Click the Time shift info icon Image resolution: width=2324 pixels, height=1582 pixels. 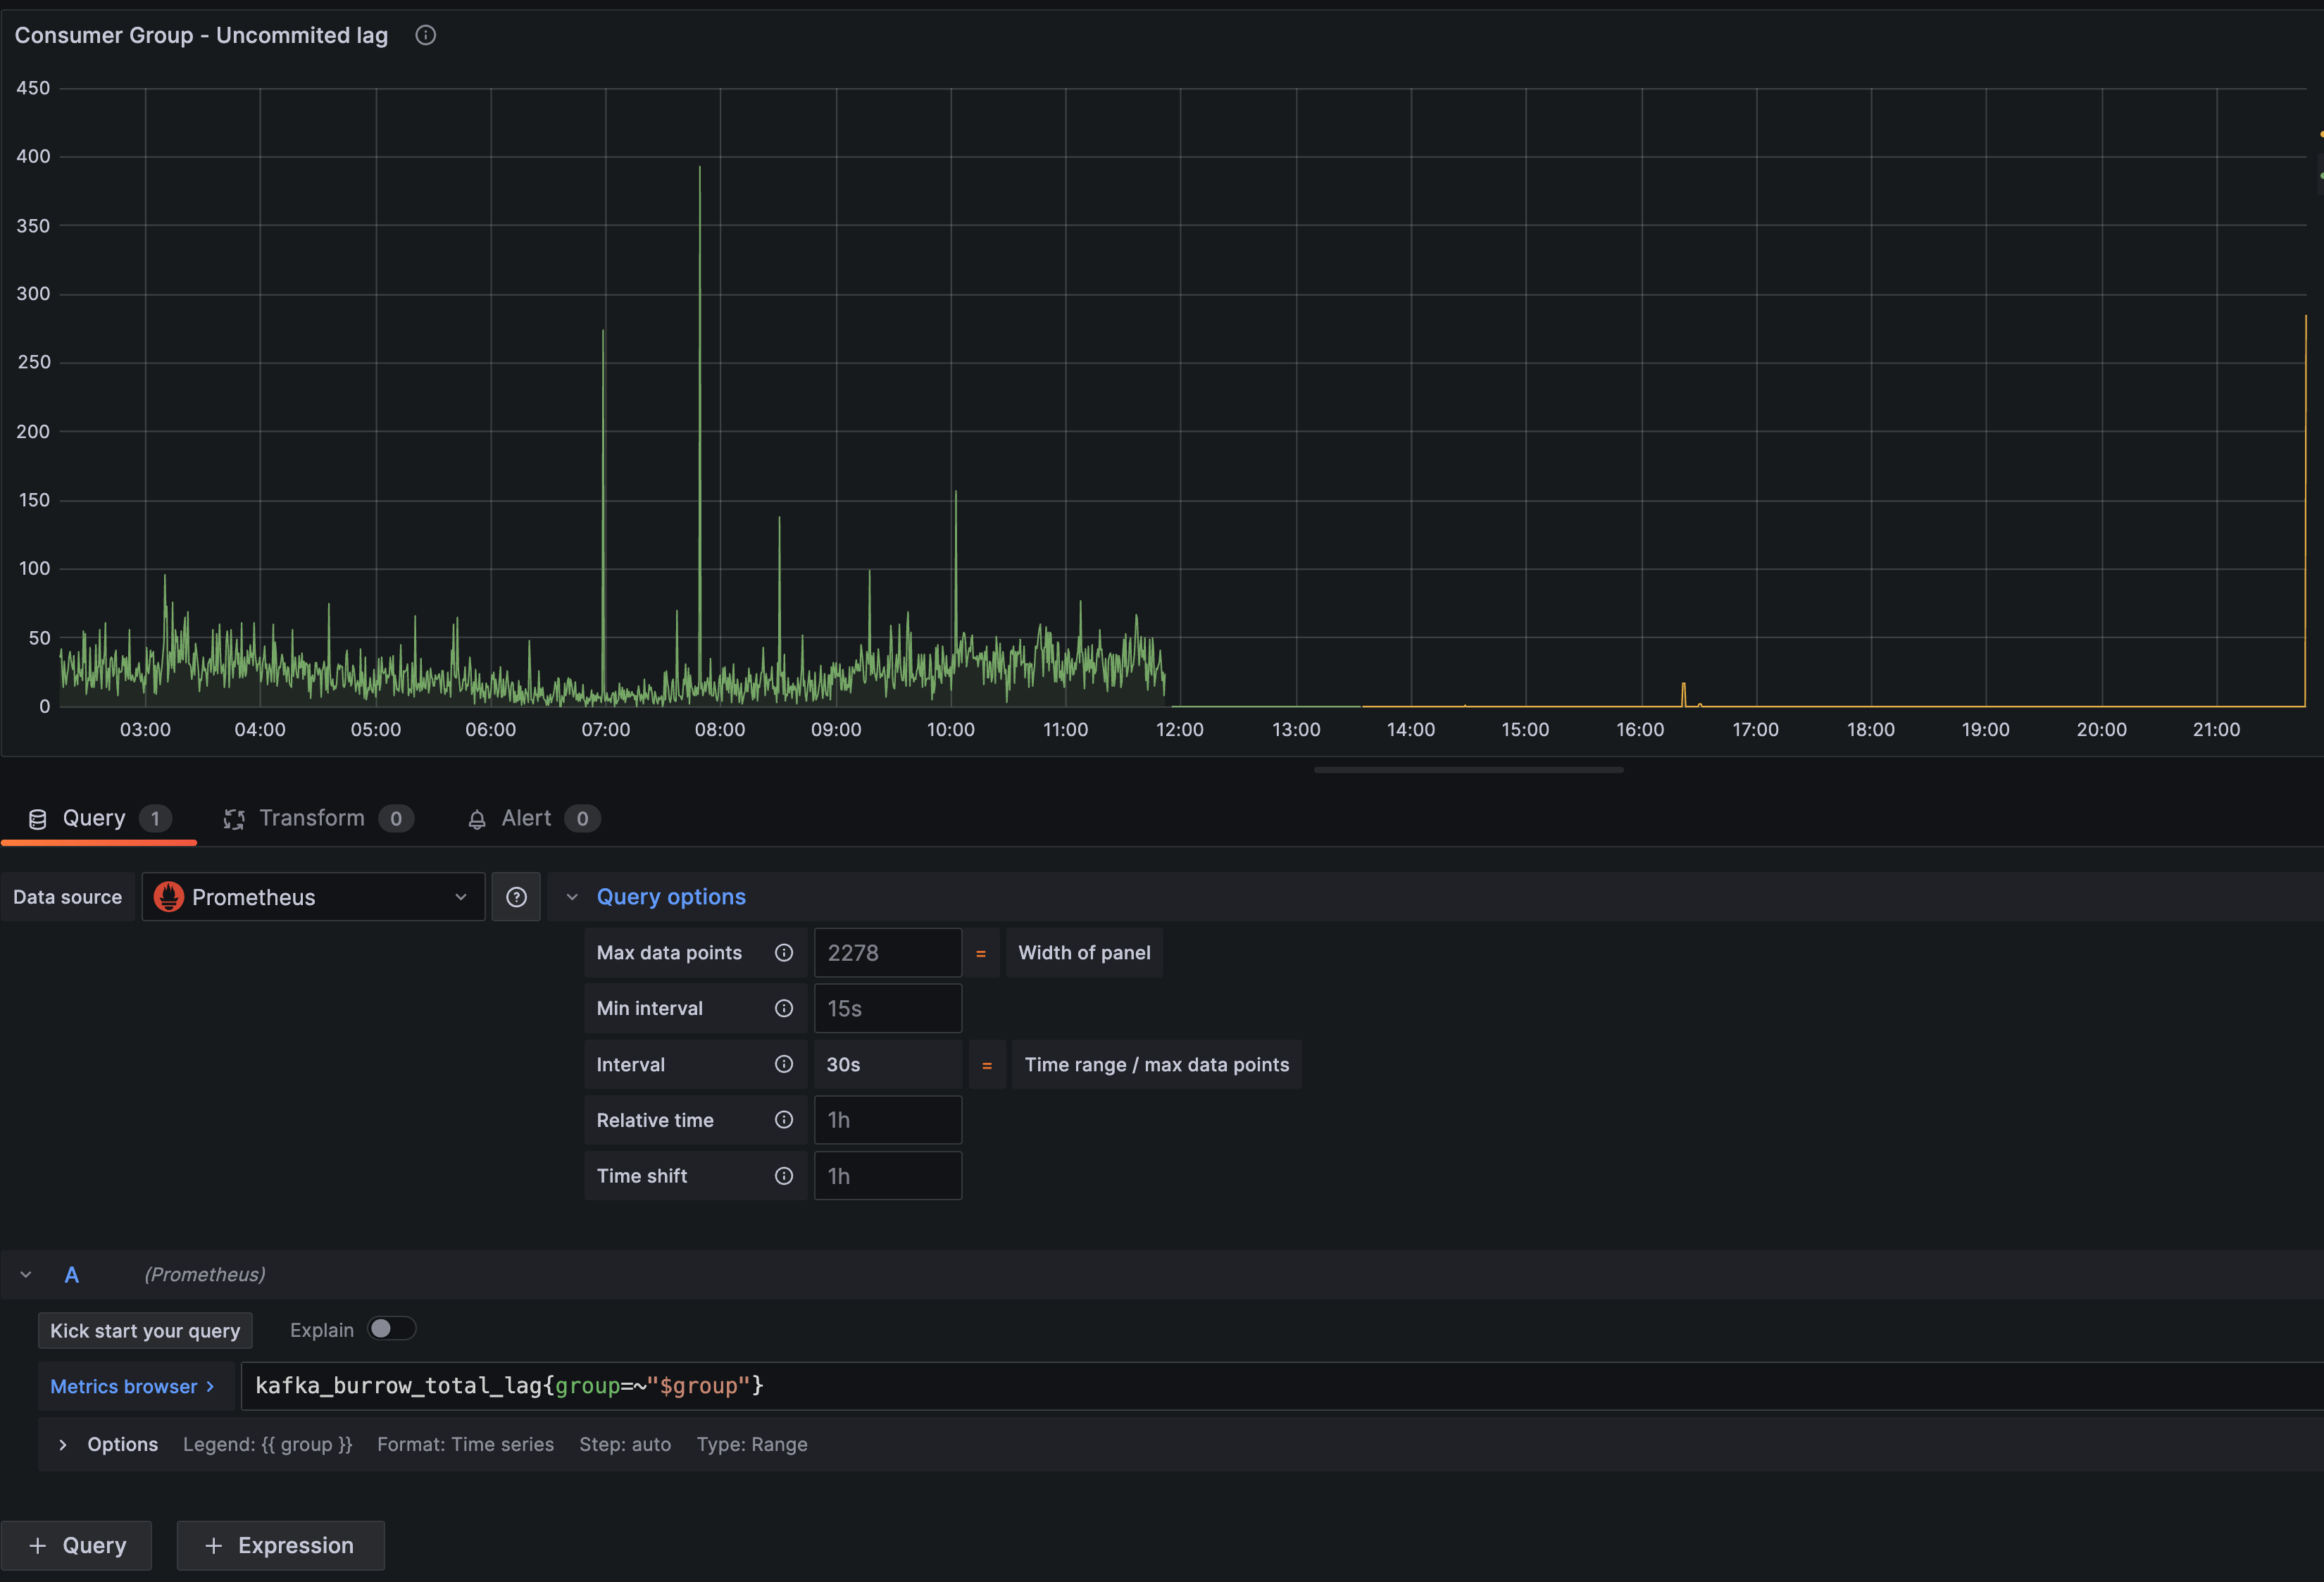[785, 1175]
